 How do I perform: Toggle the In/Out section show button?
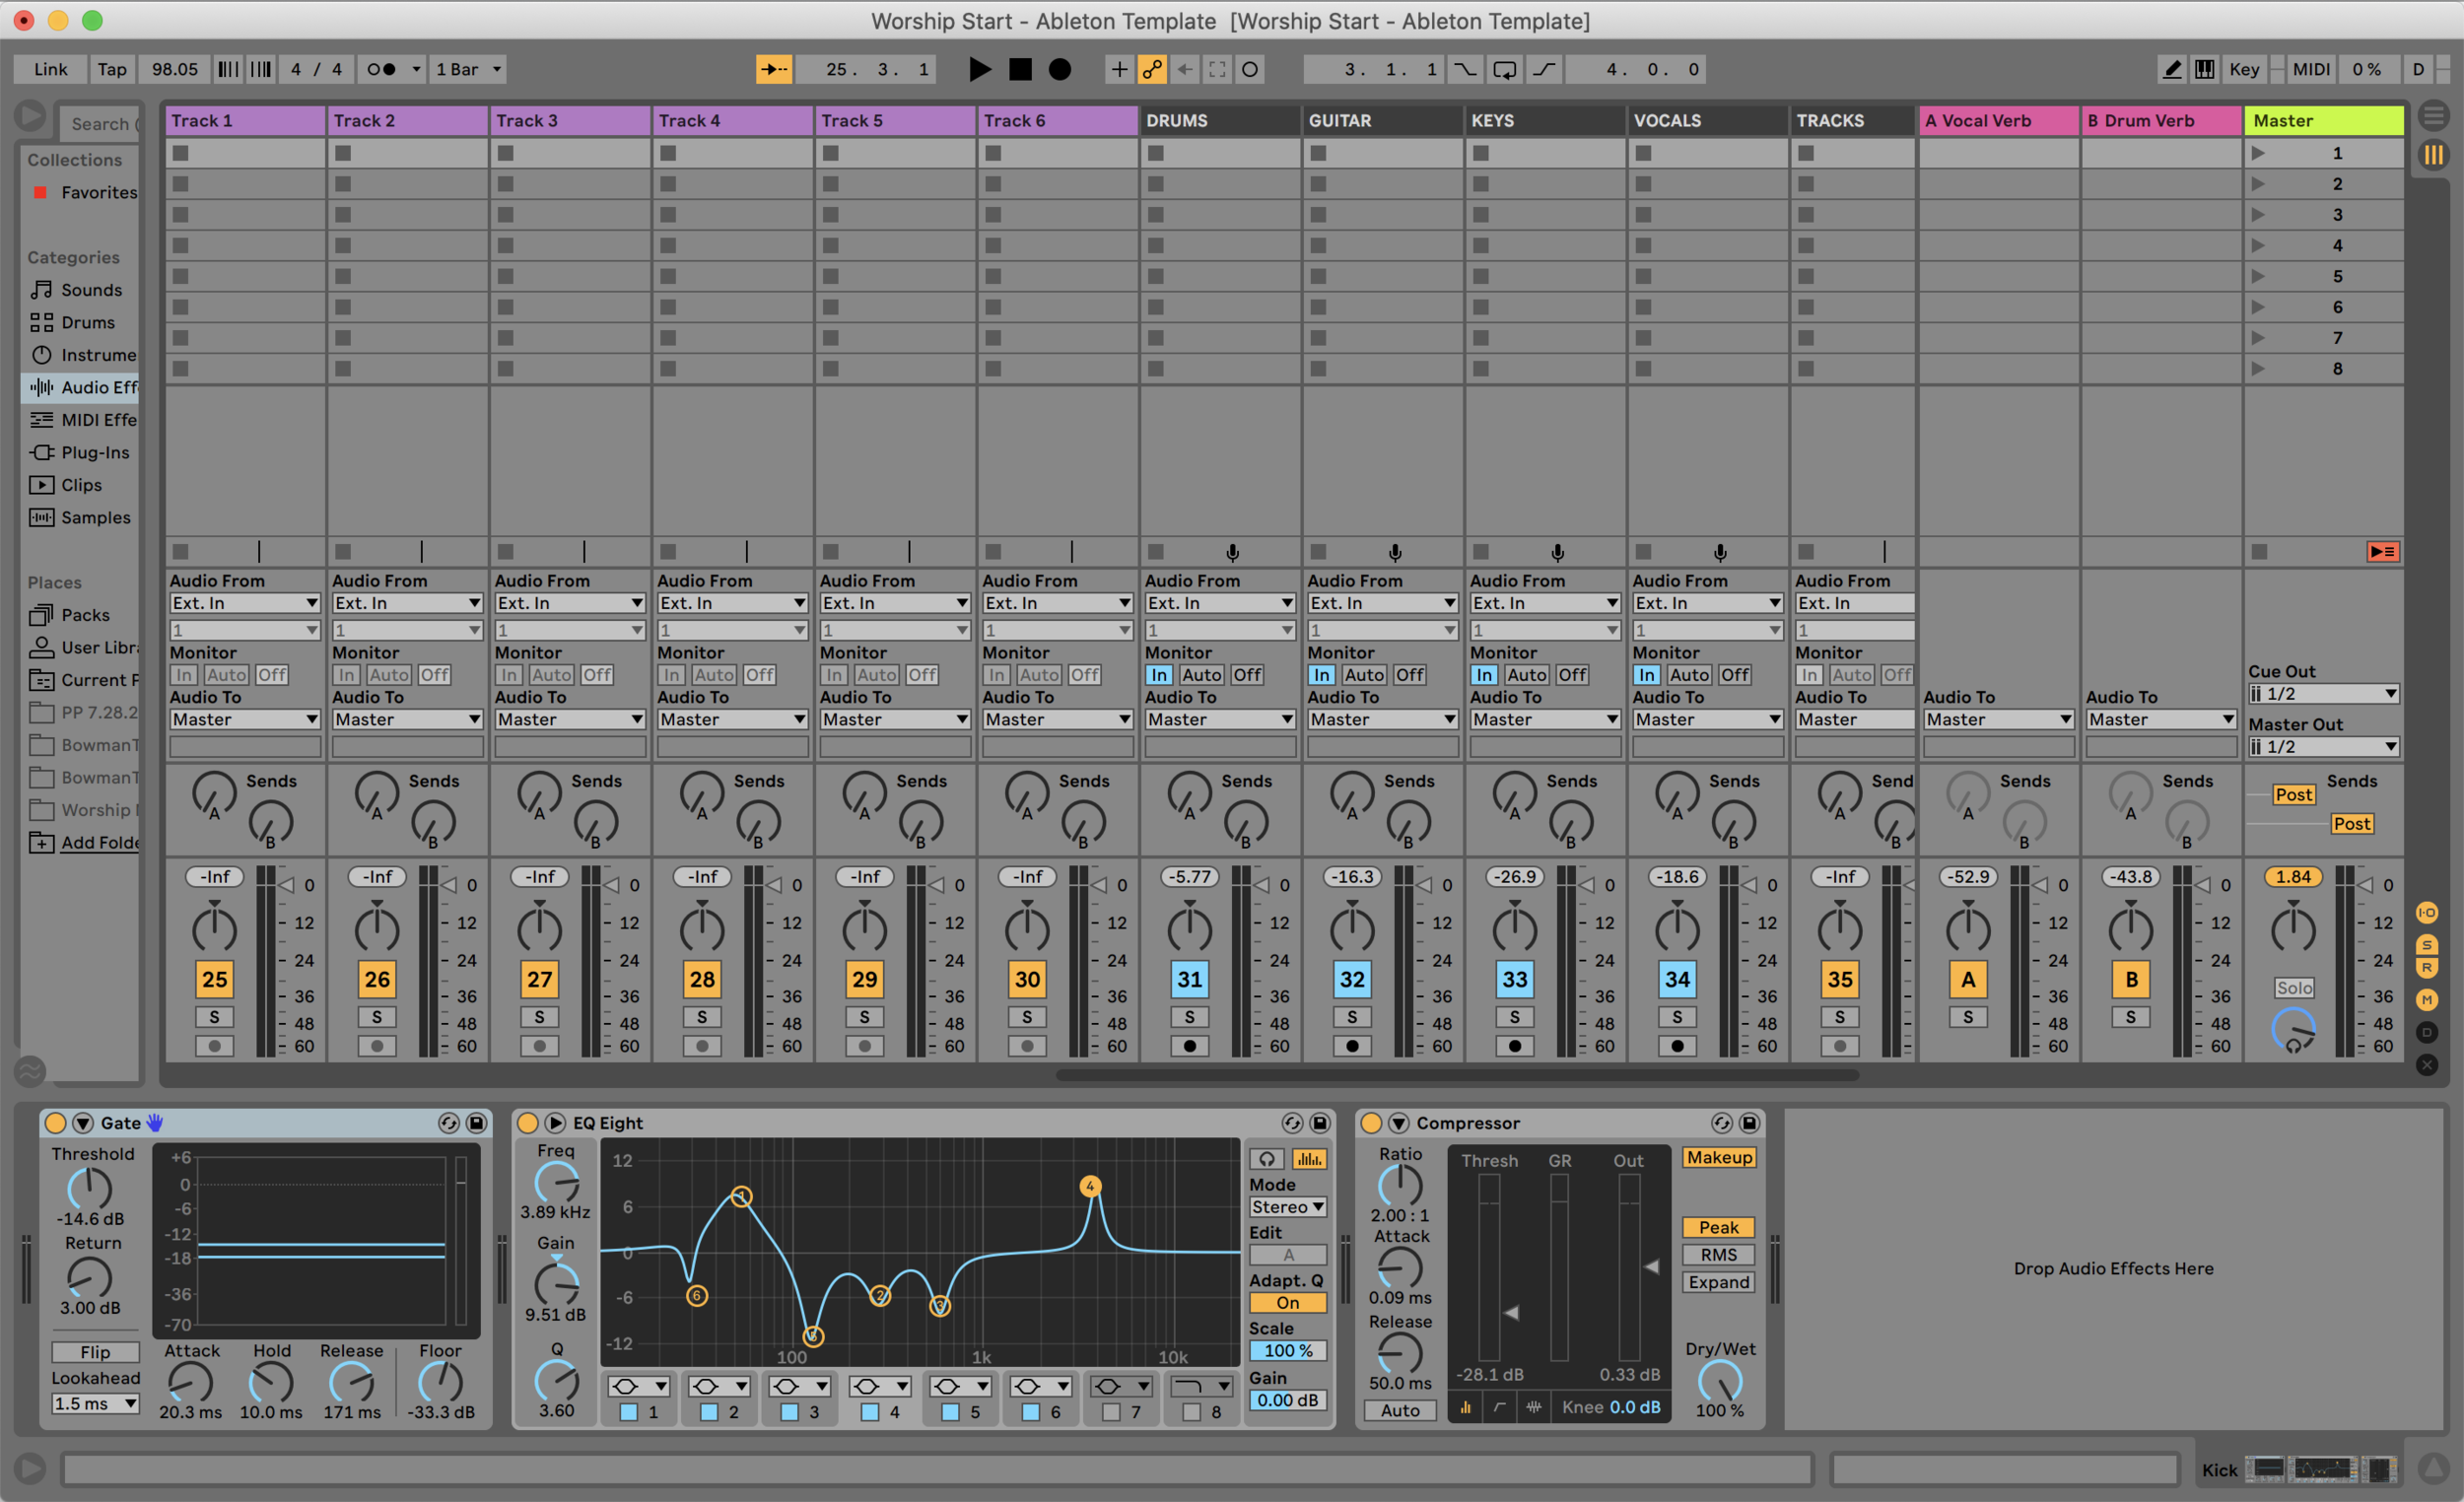click(2427, 912)
